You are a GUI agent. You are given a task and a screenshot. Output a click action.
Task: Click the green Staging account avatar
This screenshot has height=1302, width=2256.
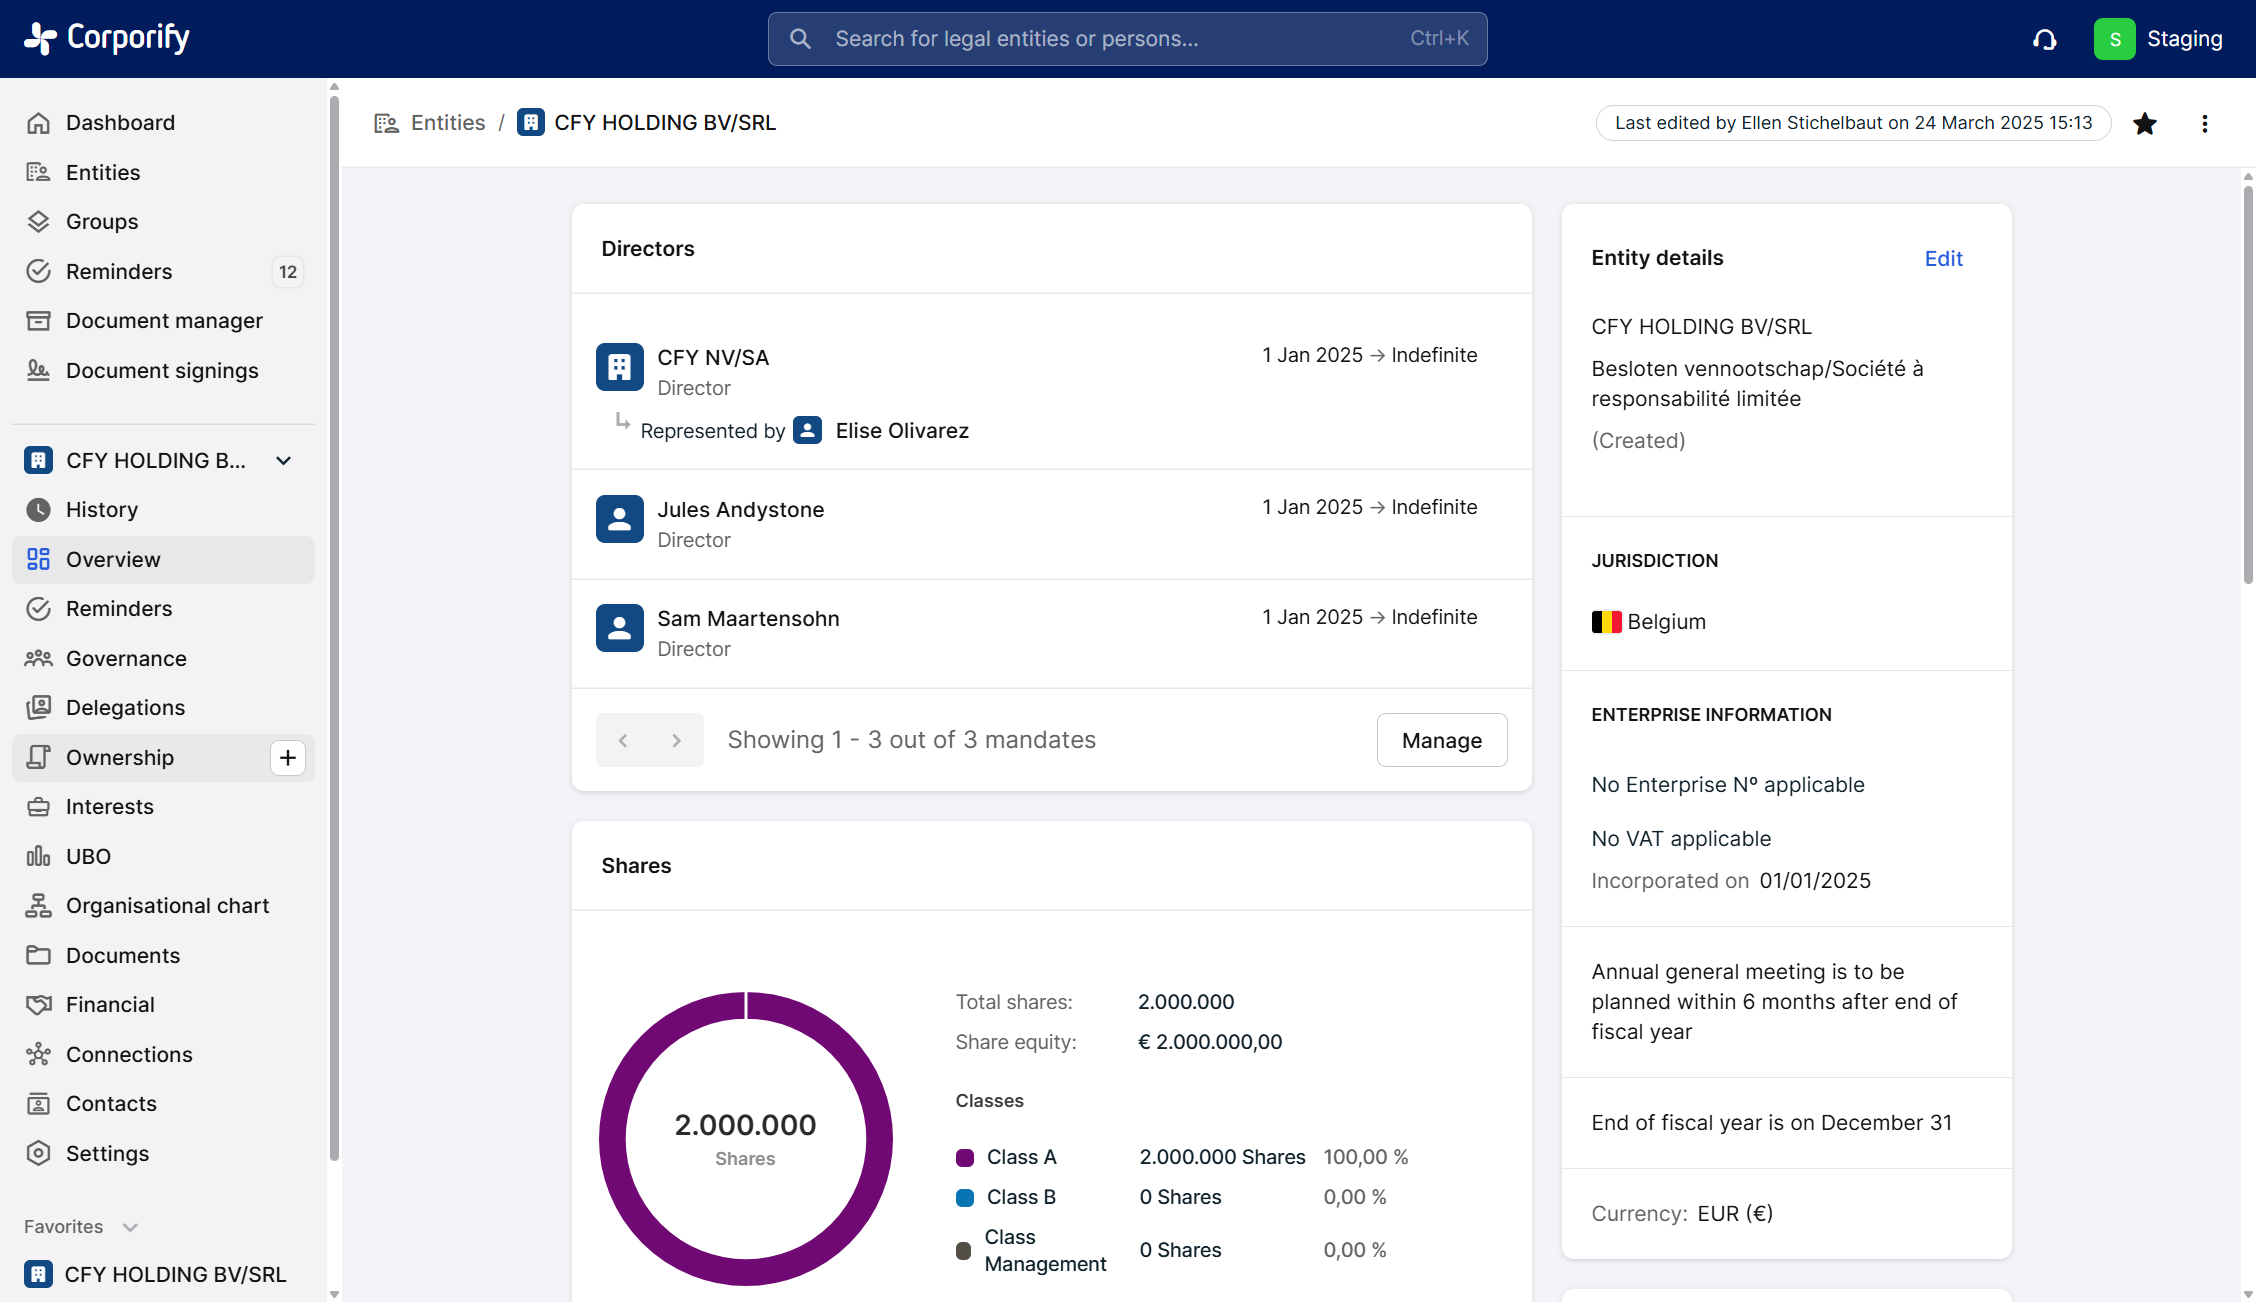point(2114,39)
